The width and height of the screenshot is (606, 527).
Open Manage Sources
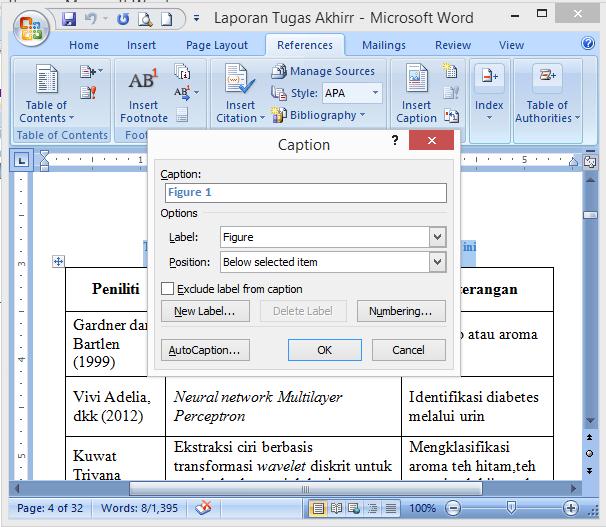[x=323, y=71]
